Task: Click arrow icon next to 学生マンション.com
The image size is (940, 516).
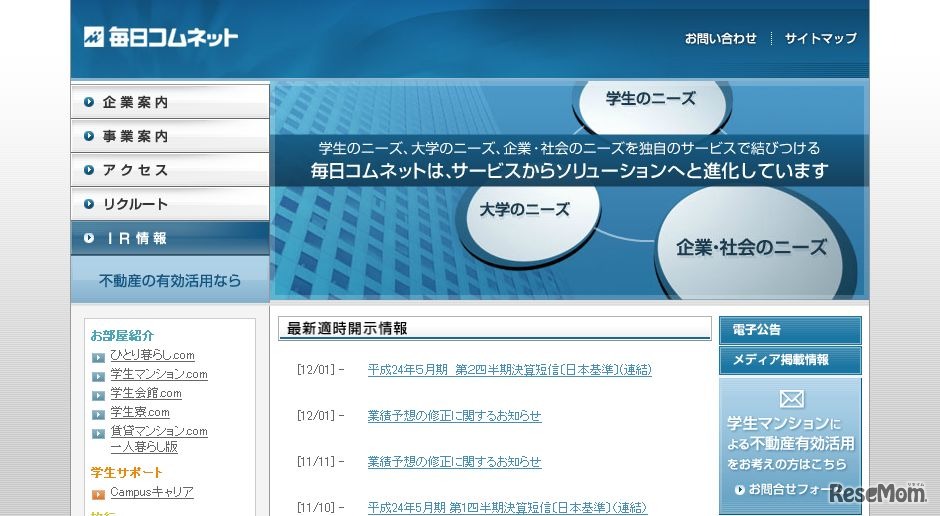Action: tap(98, 377)
